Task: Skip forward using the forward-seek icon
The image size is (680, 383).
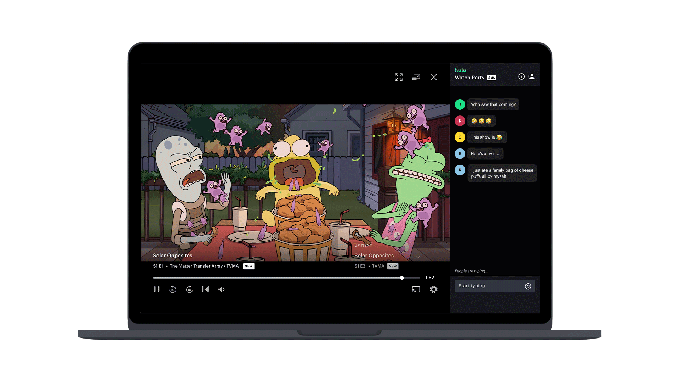Action: (x=189, y=289)
